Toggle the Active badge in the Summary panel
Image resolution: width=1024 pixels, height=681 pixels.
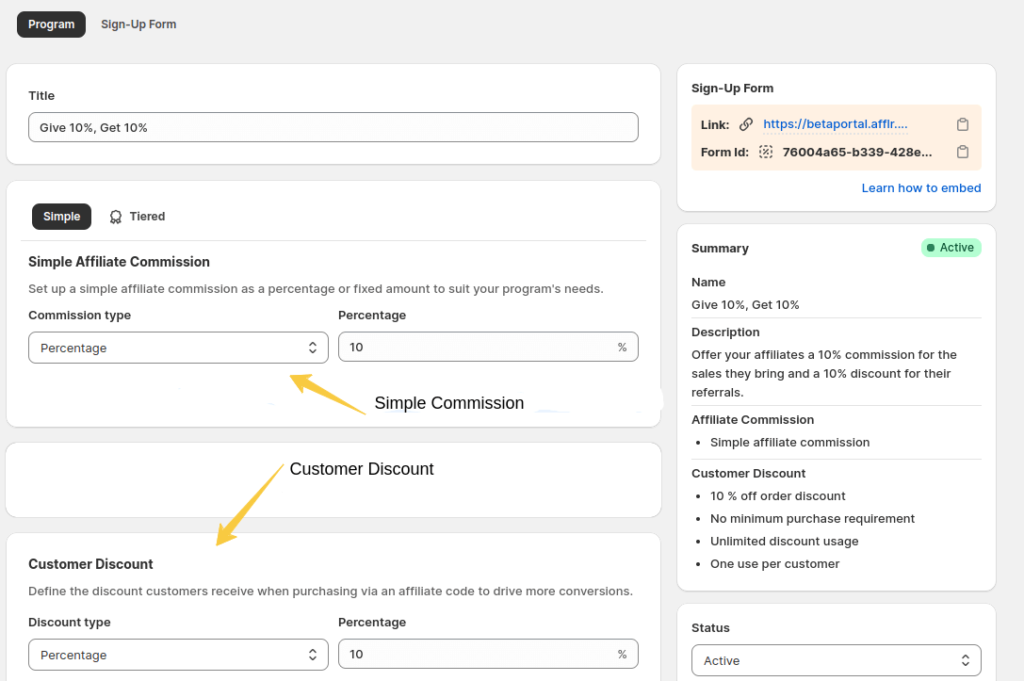click(x=950, y=247)
